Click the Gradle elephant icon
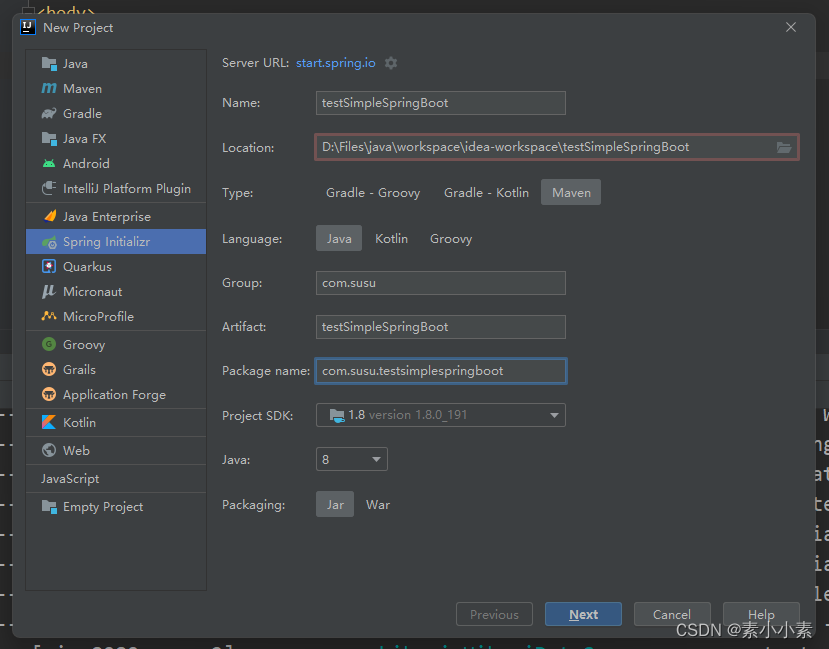This screenshot has width=829, height=649. click(49, 114)
